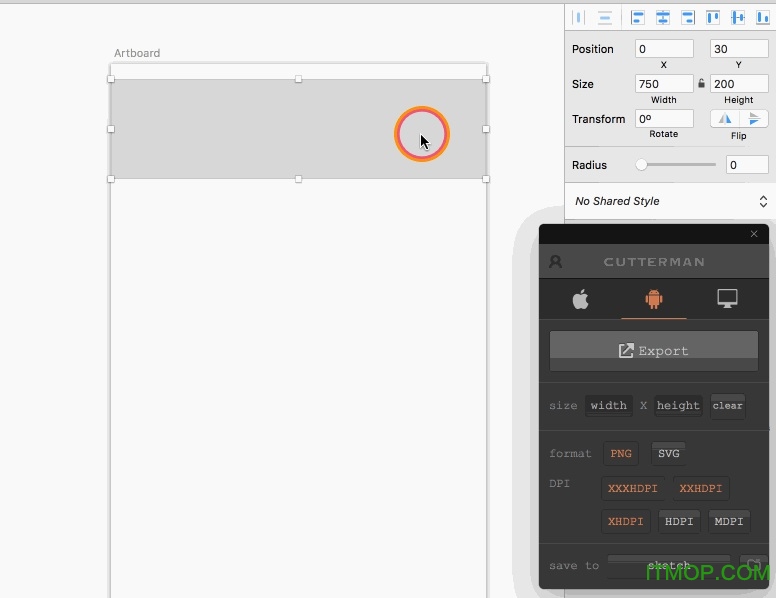Open the Cutterman user account icon
This screenshot has height=598, width=776.
tap(555, 262)
